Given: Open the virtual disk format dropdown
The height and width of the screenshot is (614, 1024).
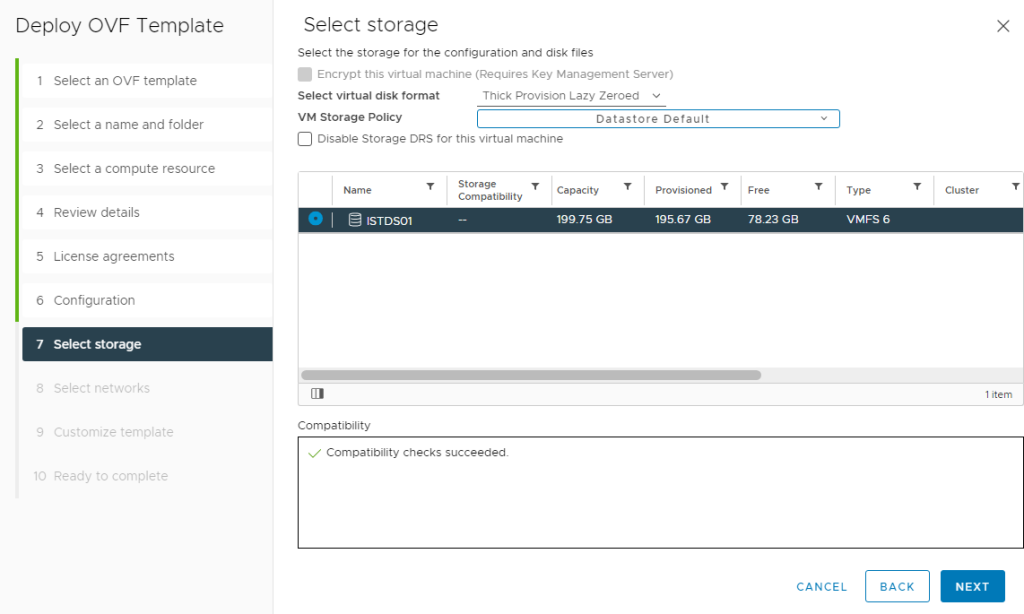Looking at the screenshot, I should point(571,96).
